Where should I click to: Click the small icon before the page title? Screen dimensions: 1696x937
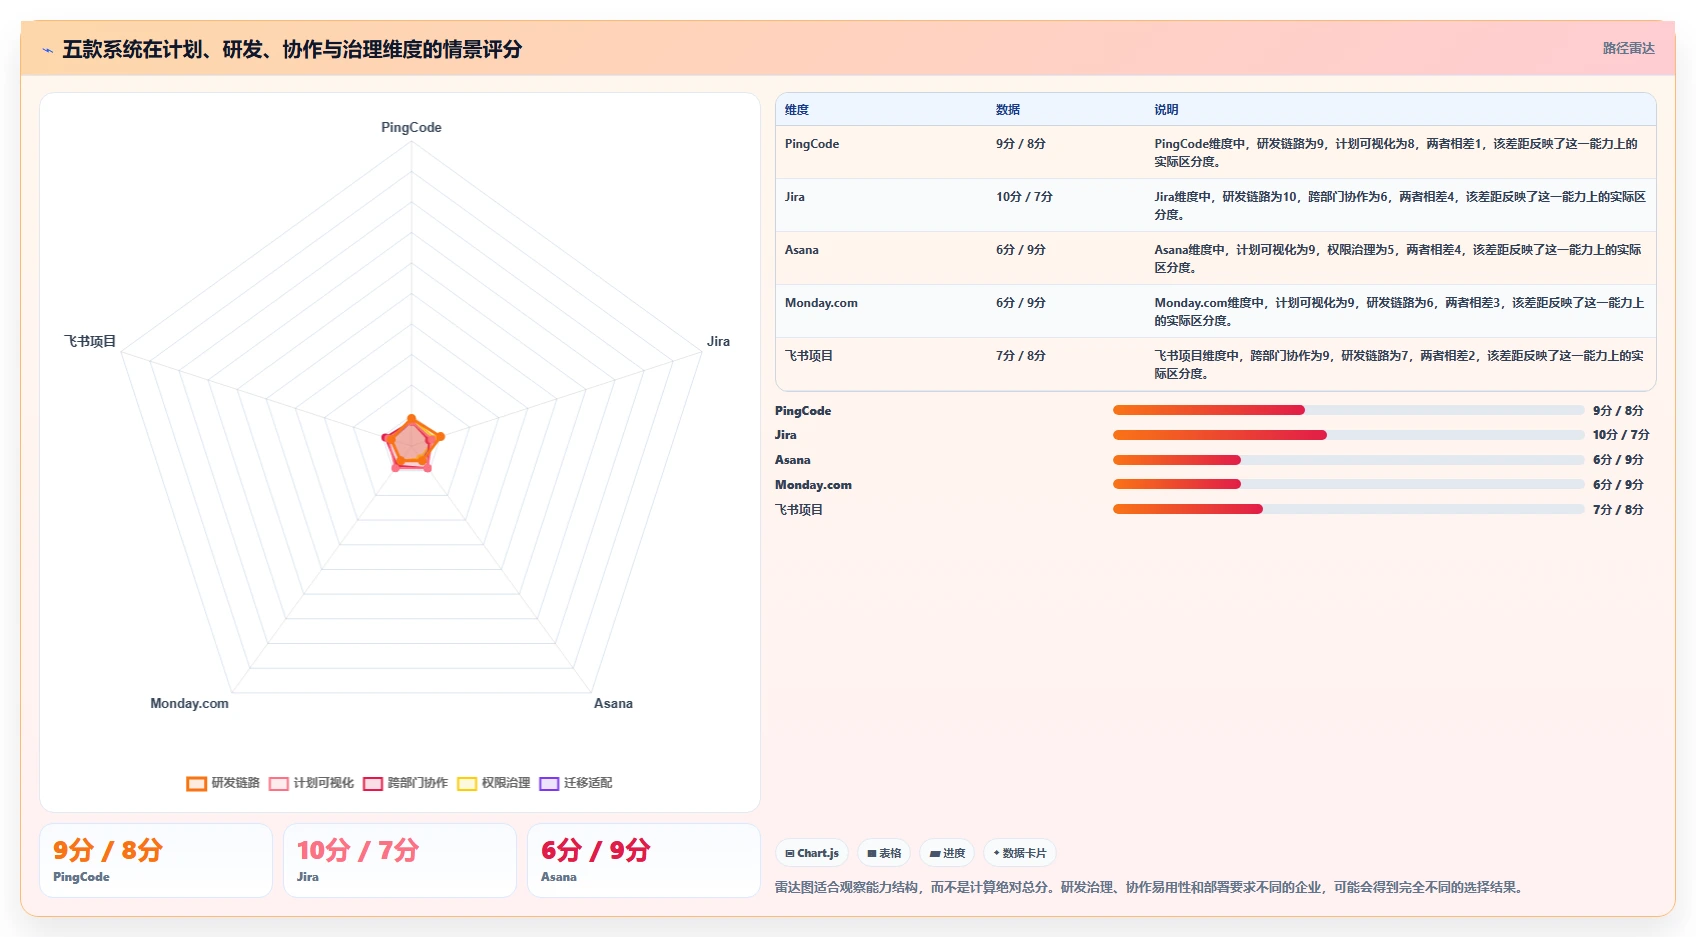(x=47, y=50)
